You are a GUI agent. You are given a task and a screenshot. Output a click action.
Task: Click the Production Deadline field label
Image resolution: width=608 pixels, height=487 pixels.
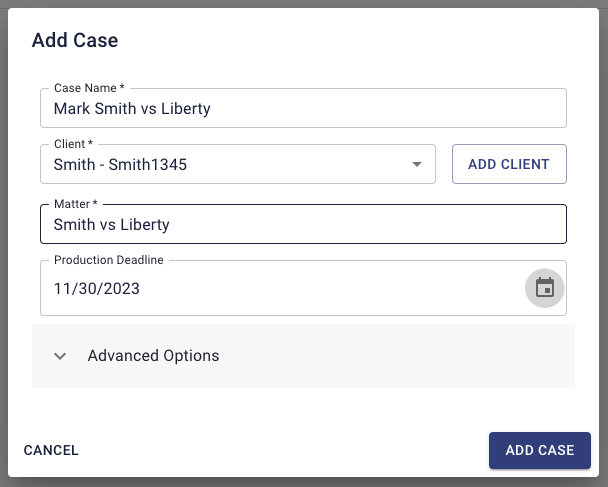pyautogui.click(x=108, y=260)
